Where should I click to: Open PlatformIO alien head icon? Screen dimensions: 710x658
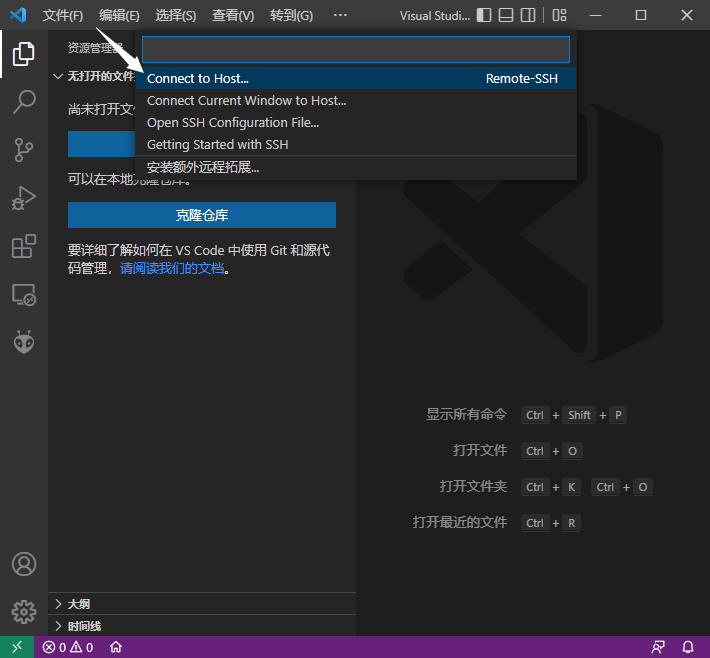tap(24, 342)
